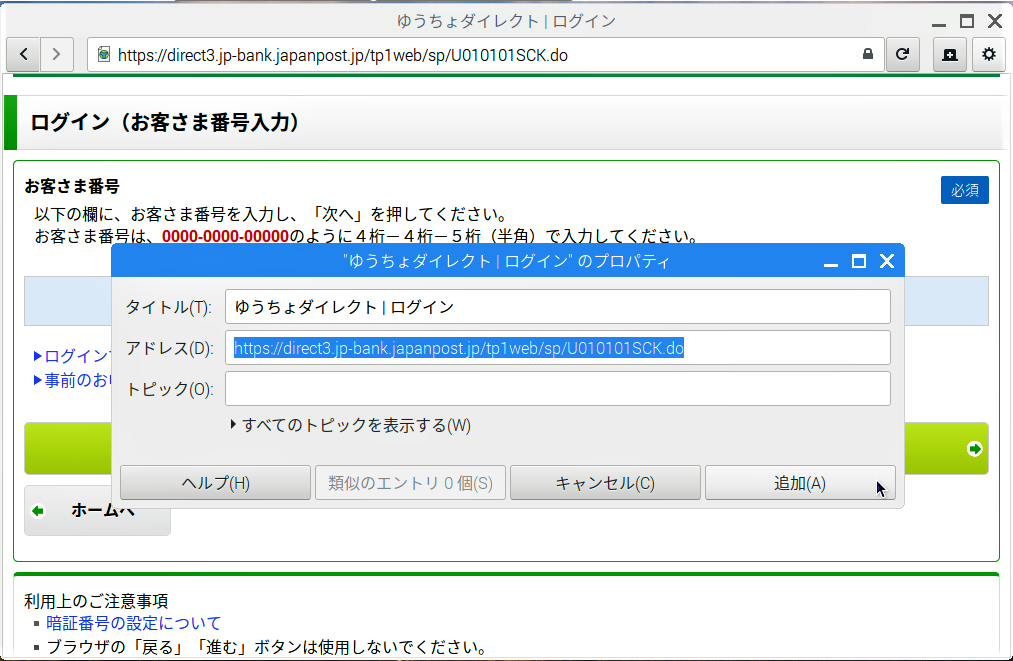Close the properties dialog with X

click(x=887, y=261)
